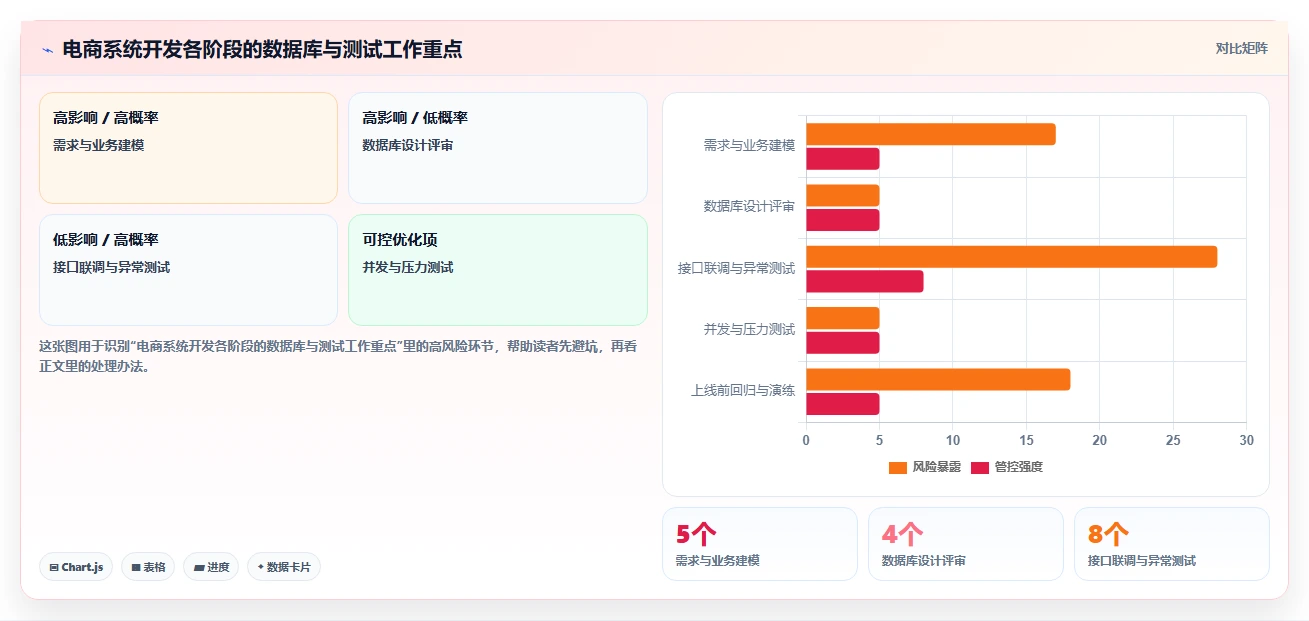Open the 5个 stat card
Viewport: 1309px width, 621px height.
coord(760,544)
